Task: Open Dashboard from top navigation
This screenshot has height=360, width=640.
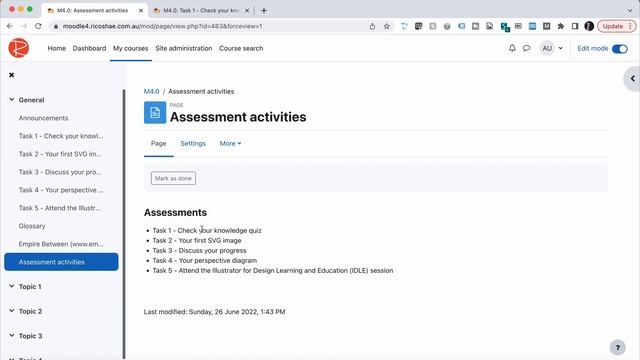Action: (89, 48)
